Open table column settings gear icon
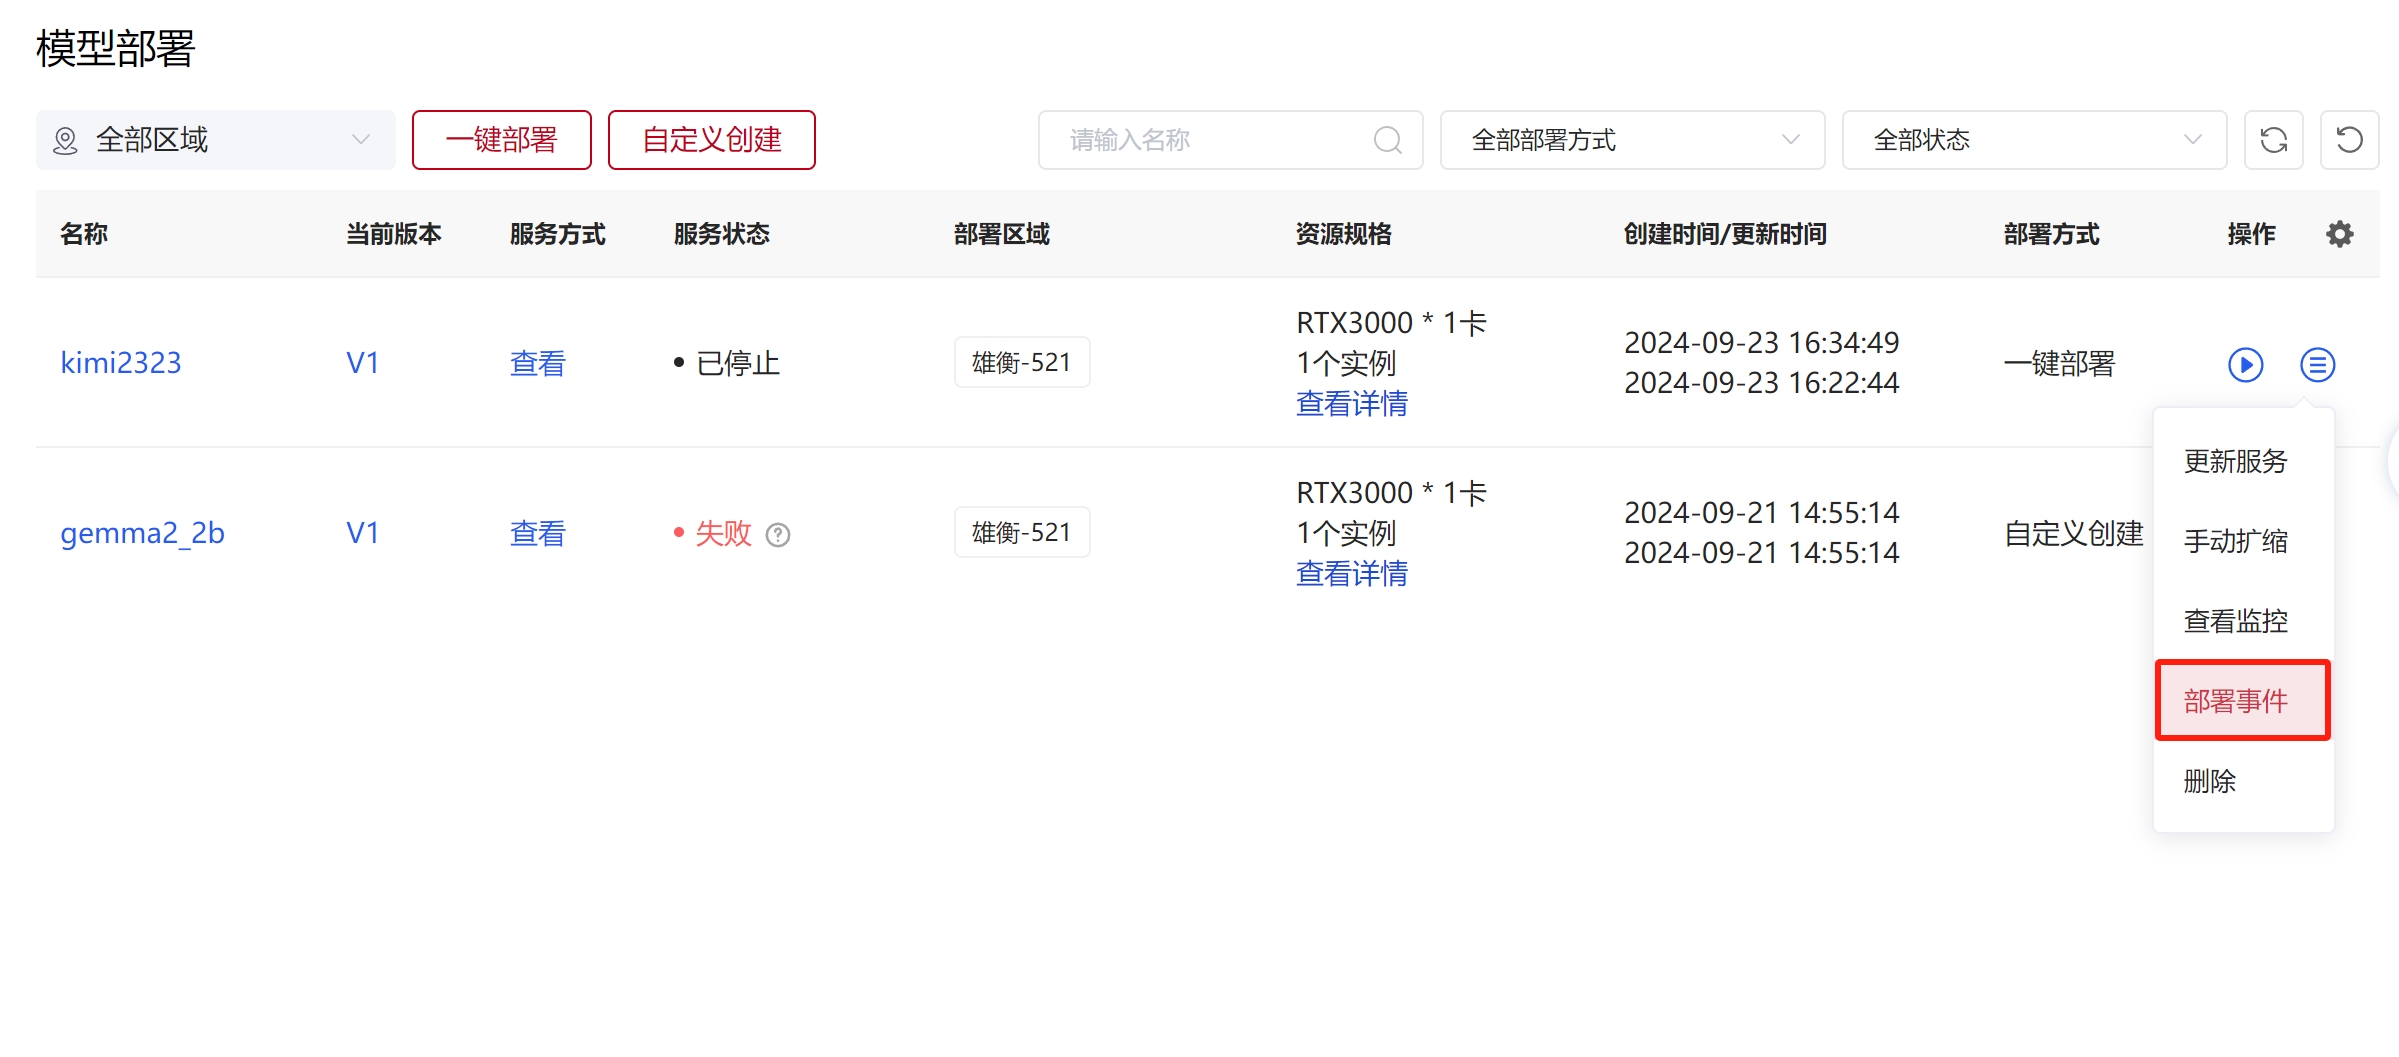Screen dimensions: 2399x1057 (2339, 234)
